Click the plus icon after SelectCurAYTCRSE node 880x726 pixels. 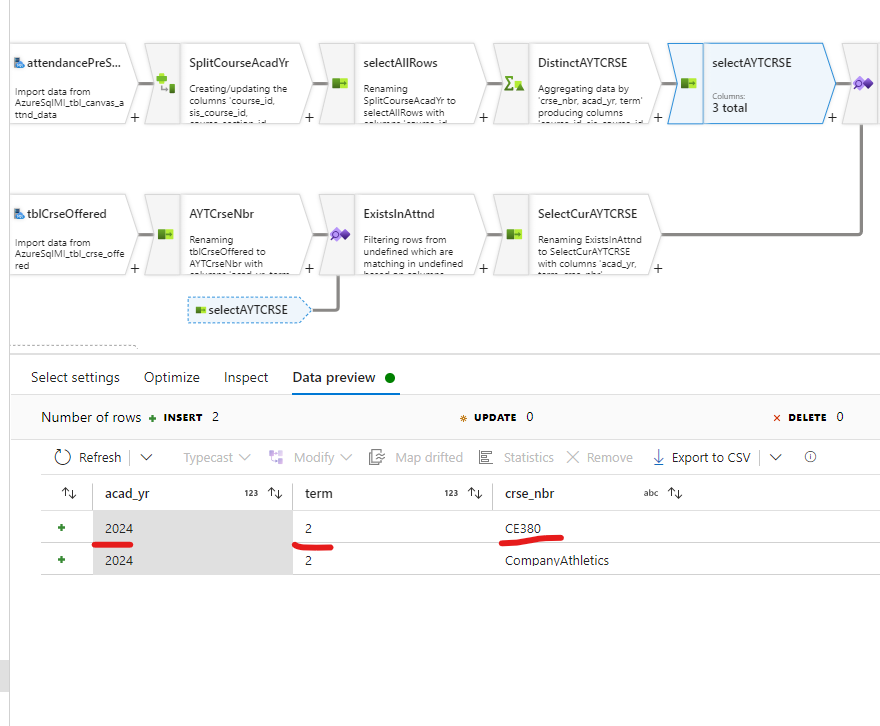[657, 269]
